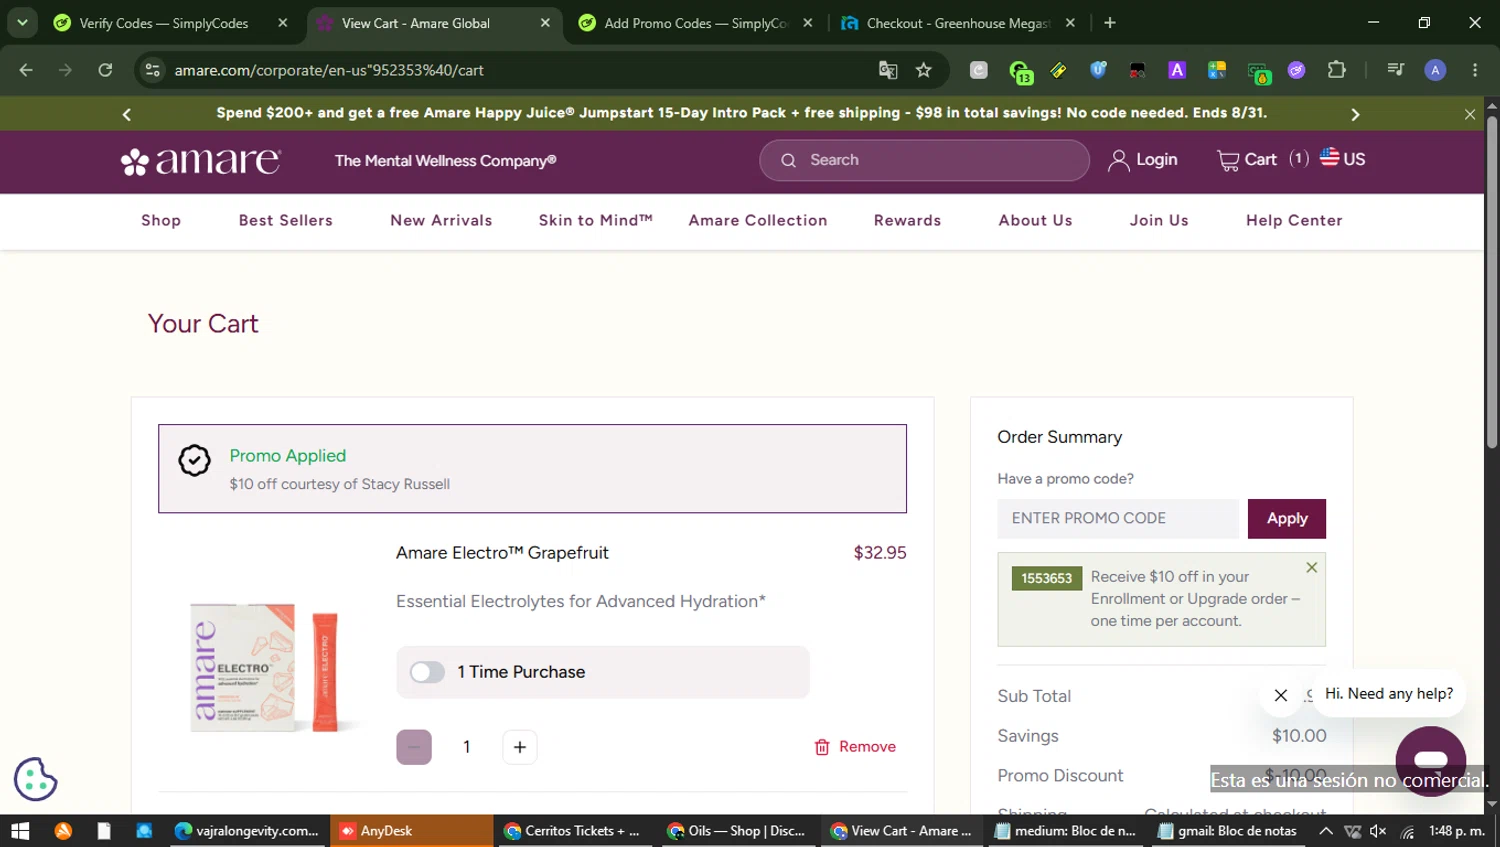Image resolution: width=1500 pixels, height=847 pixels.
Task: View site information in the address bar
Action: tap(153, 70)
